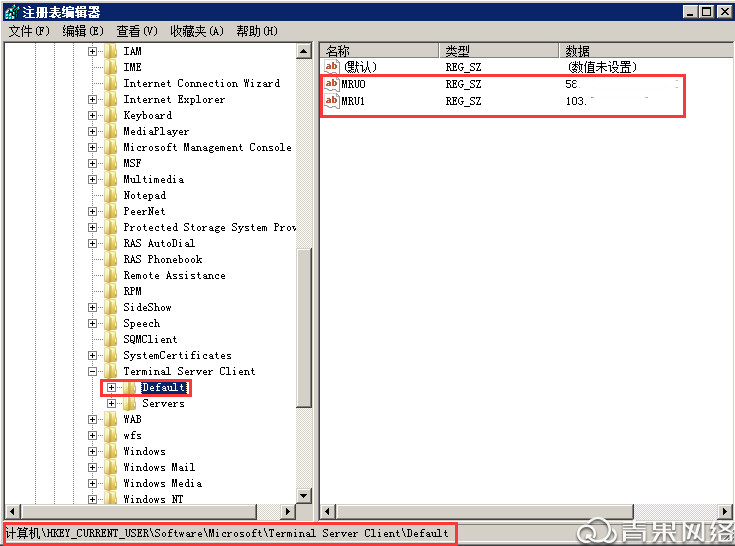The height and width of the screenshot is (546, 735).
Task: Click the Remote Assistance folder icon
Action: click(111, 275)
